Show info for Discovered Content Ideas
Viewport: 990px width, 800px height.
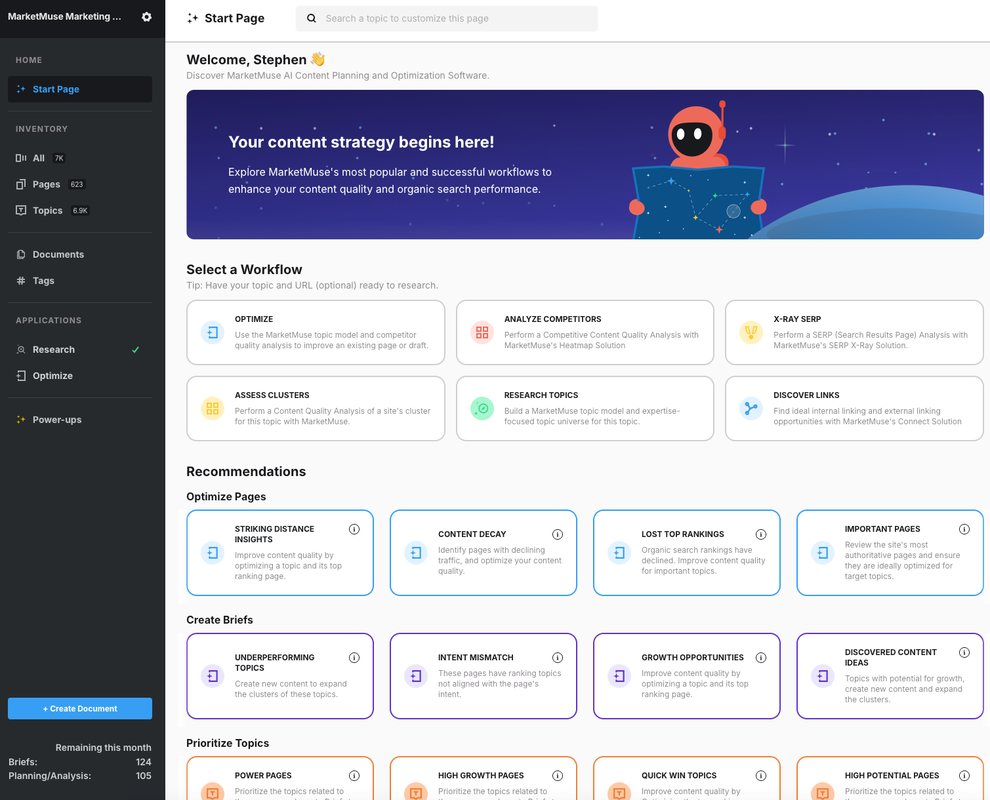[964, 652]
